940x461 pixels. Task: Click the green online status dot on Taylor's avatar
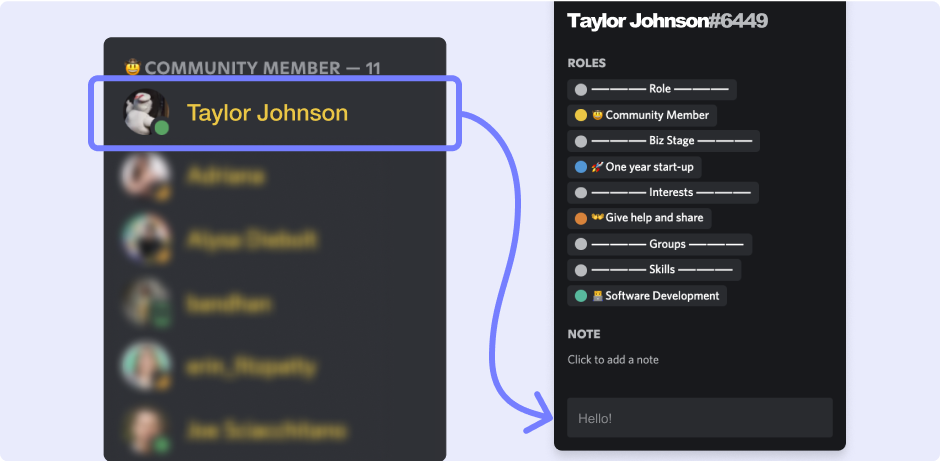[x=160, y=128]
